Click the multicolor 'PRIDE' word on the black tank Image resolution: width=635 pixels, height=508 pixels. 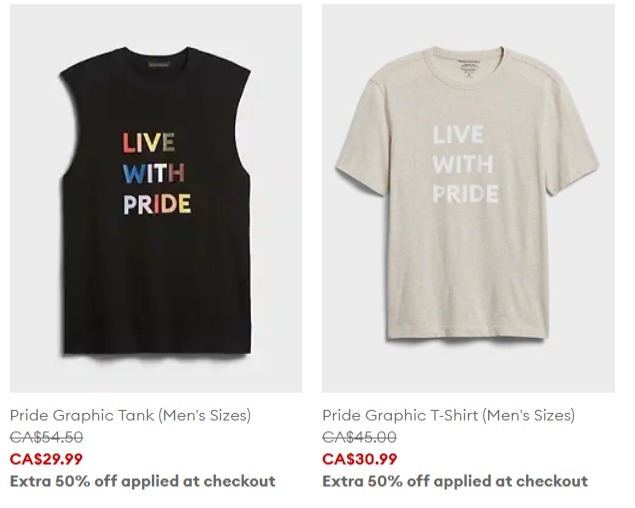pyautogui.click(x=157, y=204)
